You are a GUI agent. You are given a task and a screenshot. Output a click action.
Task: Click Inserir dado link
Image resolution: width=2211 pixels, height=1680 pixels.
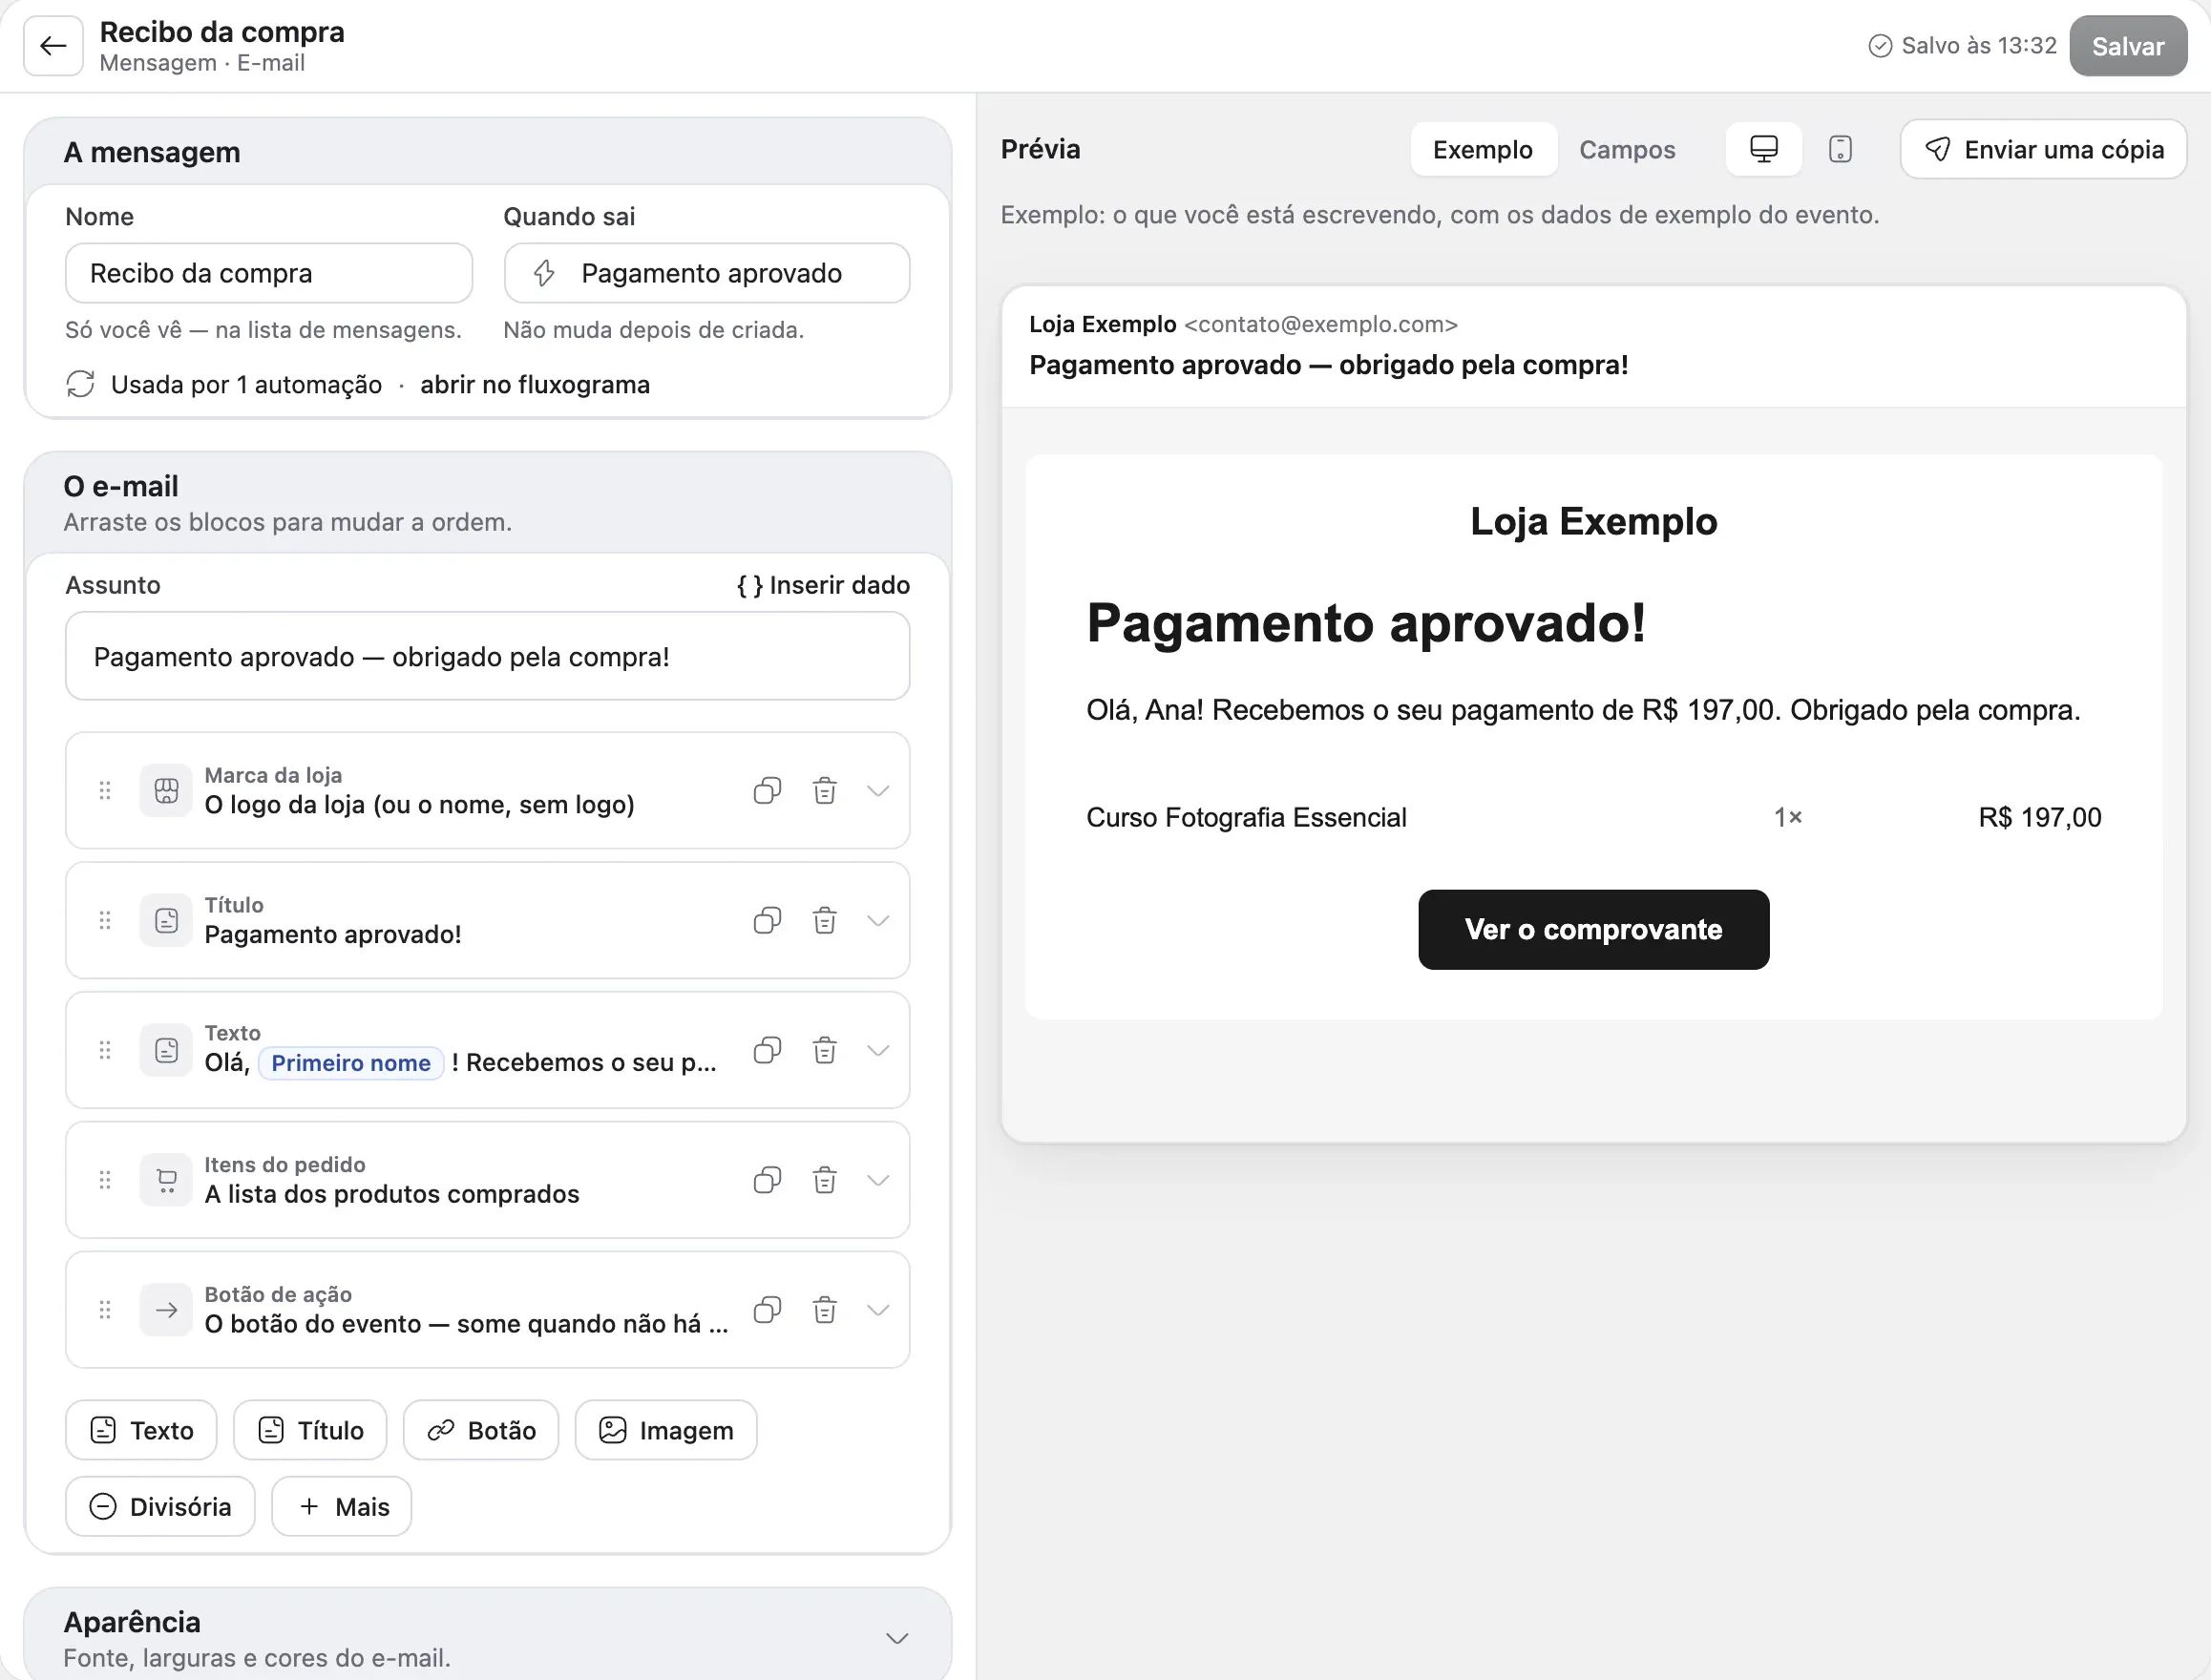823,585
